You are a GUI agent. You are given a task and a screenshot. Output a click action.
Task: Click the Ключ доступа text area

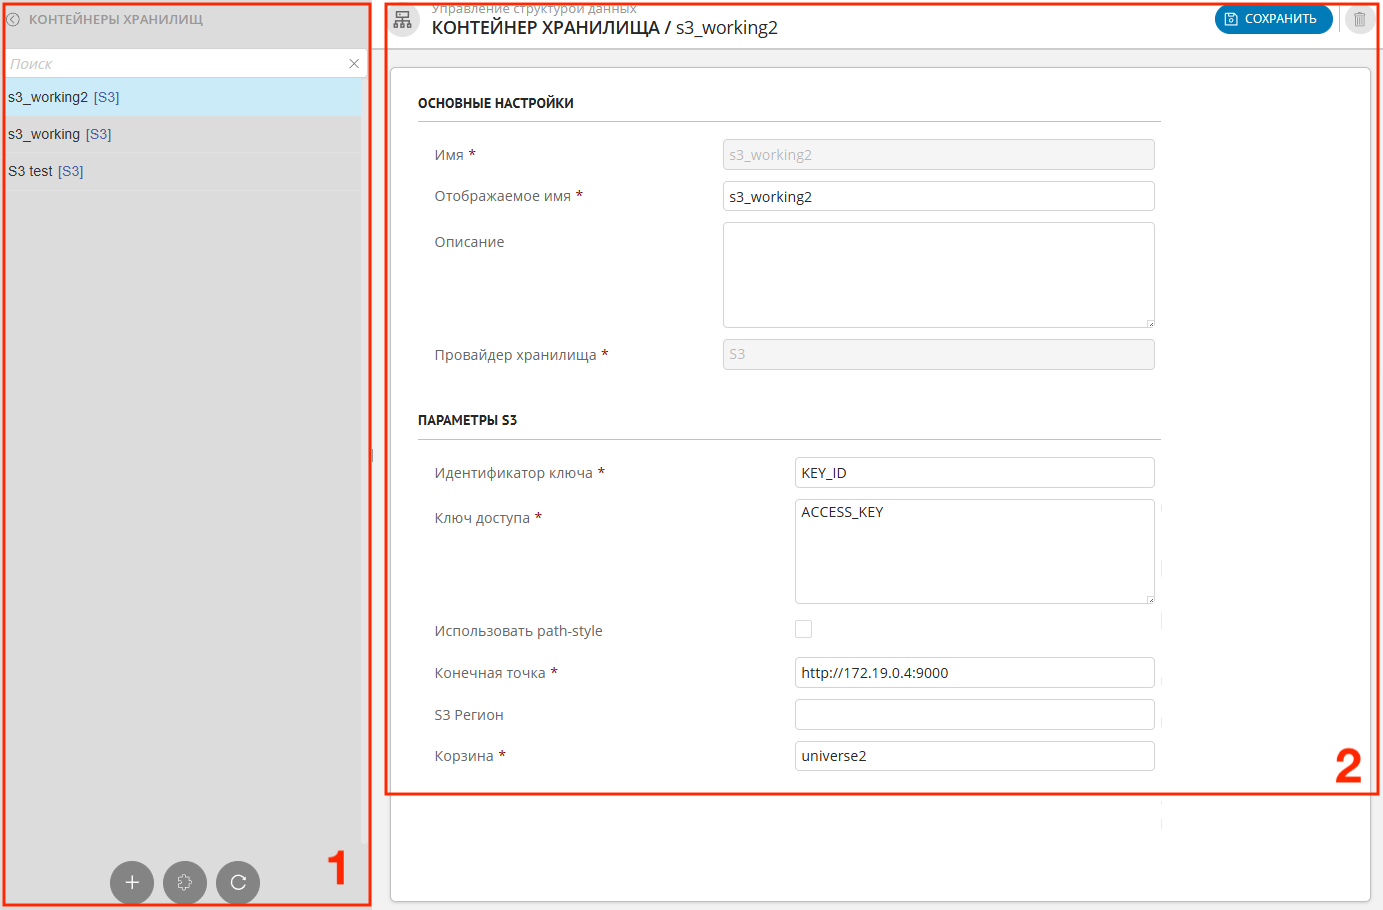pyautogui.click(x=973, y=551)
